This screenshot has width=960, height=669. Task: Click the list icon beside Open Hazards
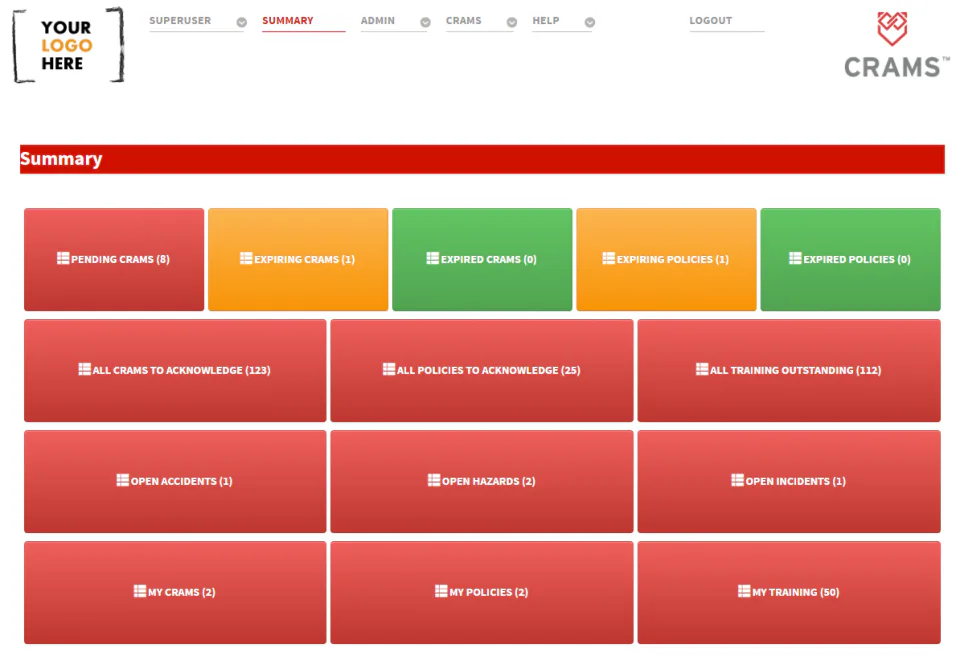pos(434,480)
